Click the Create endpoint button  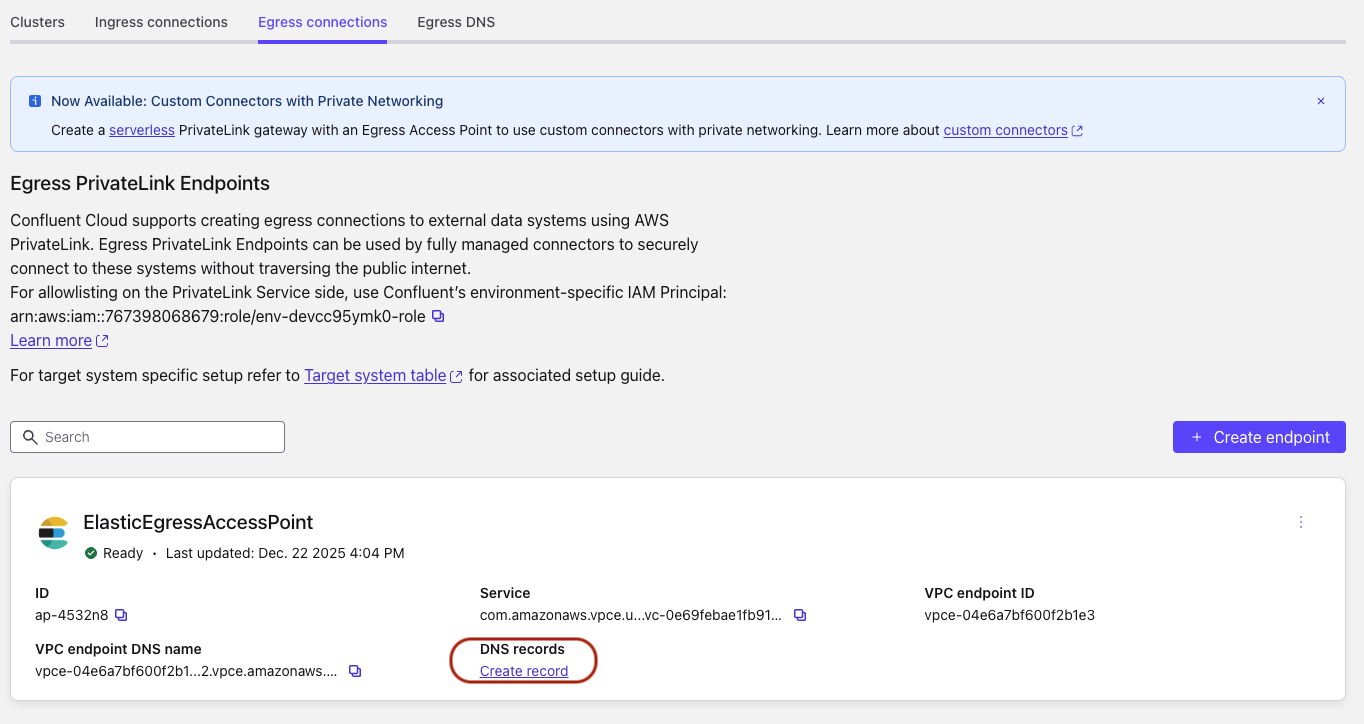(1258, 437)
